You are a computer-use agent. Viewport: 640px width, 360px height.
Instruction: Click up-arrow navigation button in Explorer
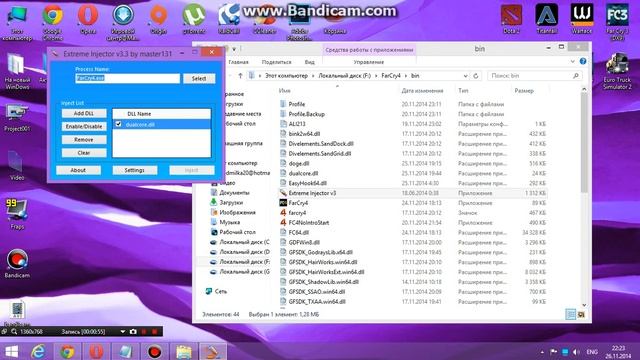240,76
